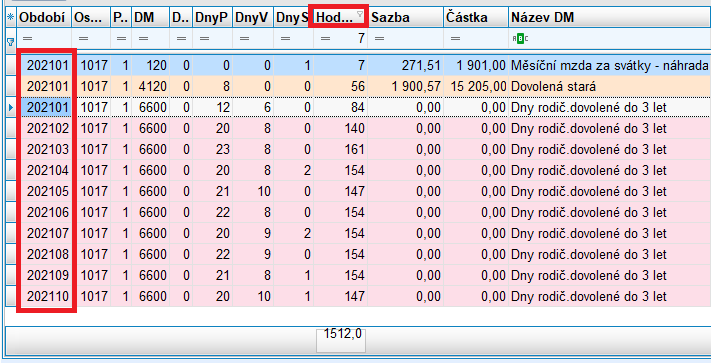The height and width of the screenshot is (363, 711).
Task: Open the equals operator under DM
Action: [x=143, y=39]
